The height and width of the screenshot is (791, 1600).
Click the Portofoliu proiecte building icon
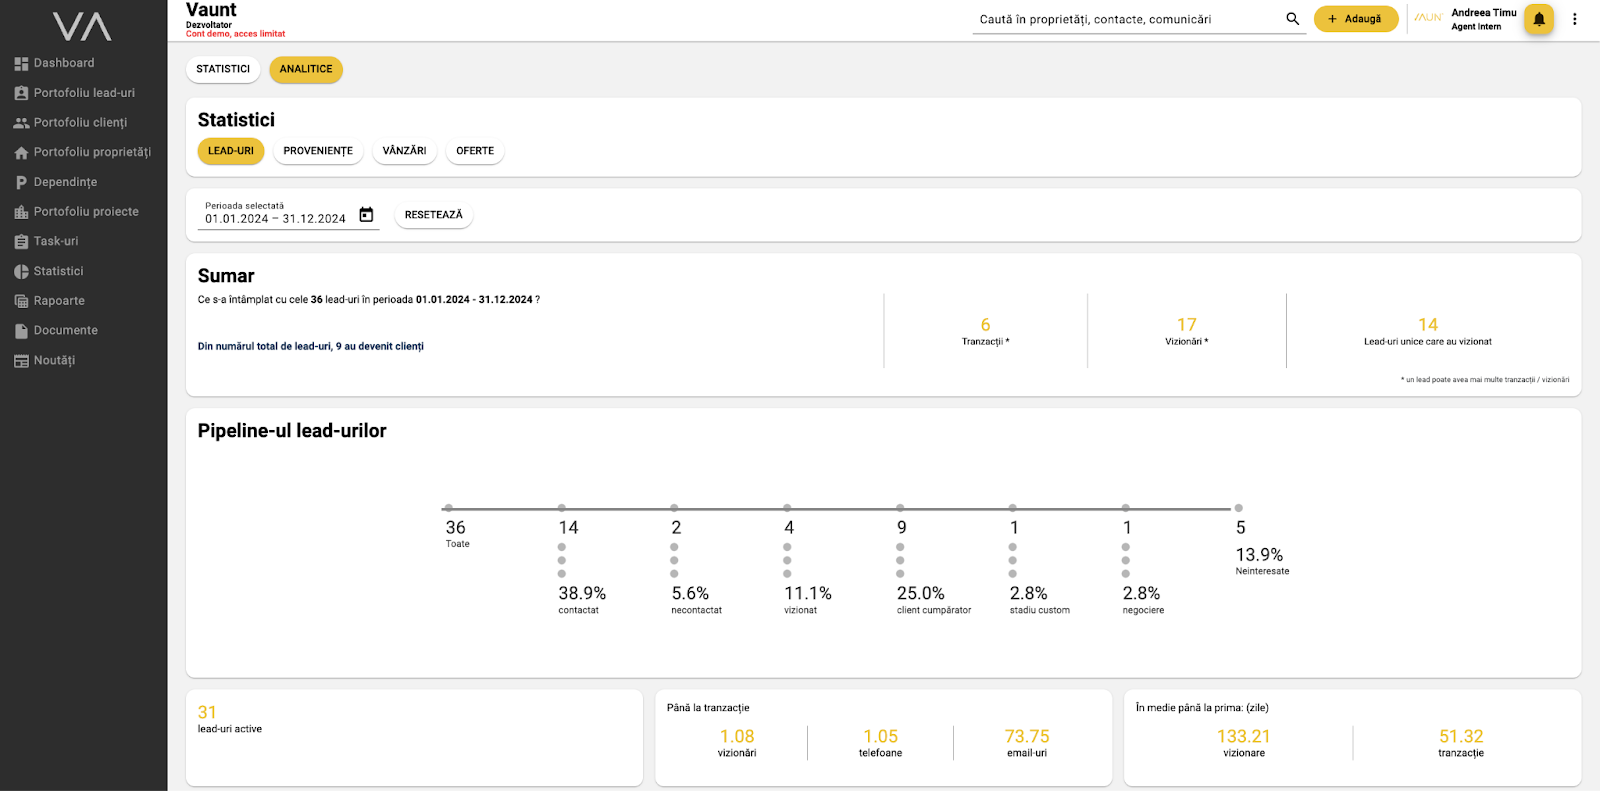21,212
